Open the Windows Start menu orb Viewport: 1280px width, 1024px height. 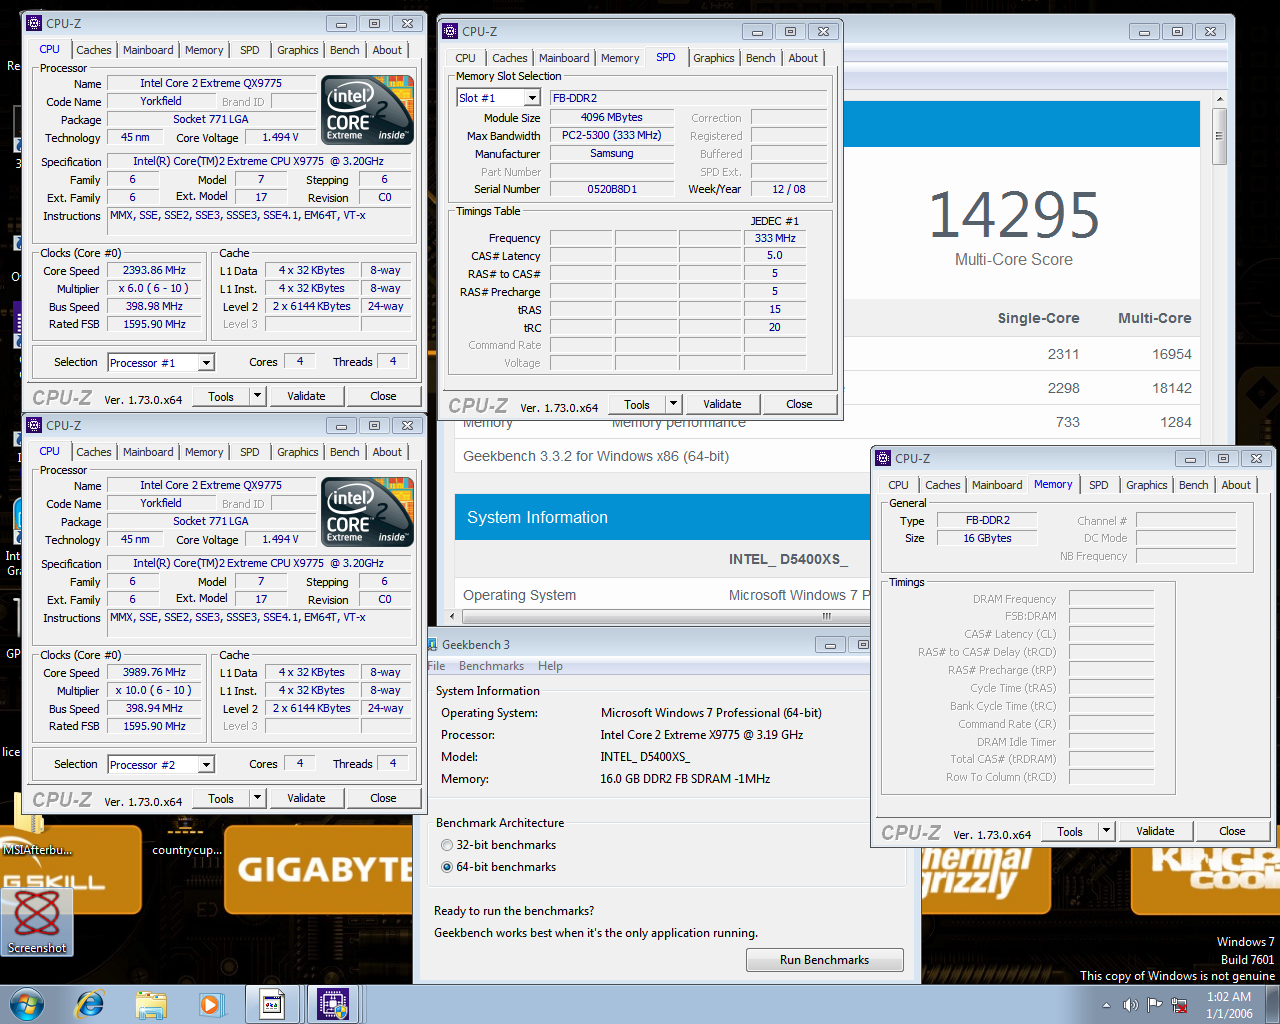tap(27, 1003)
